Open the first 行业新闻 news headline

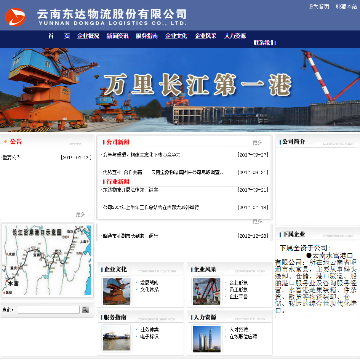pos(130,190)
